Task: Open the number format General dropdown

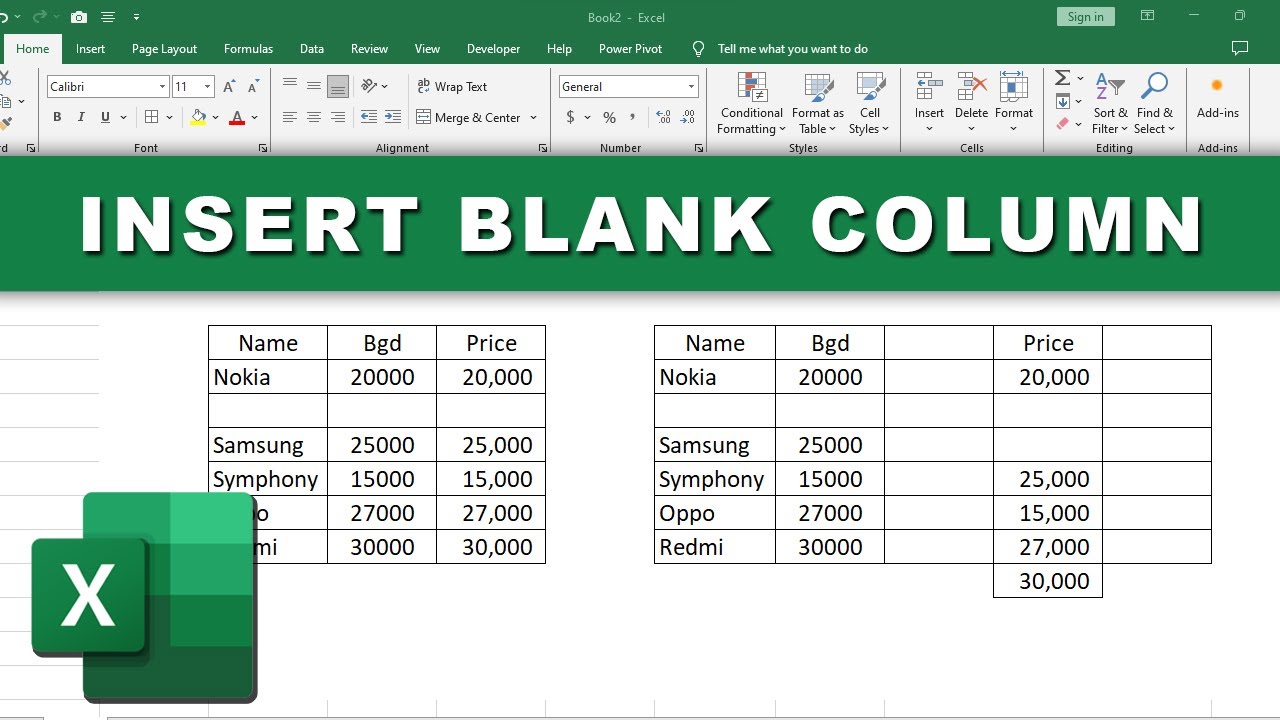Action: [x=691, y=87]
